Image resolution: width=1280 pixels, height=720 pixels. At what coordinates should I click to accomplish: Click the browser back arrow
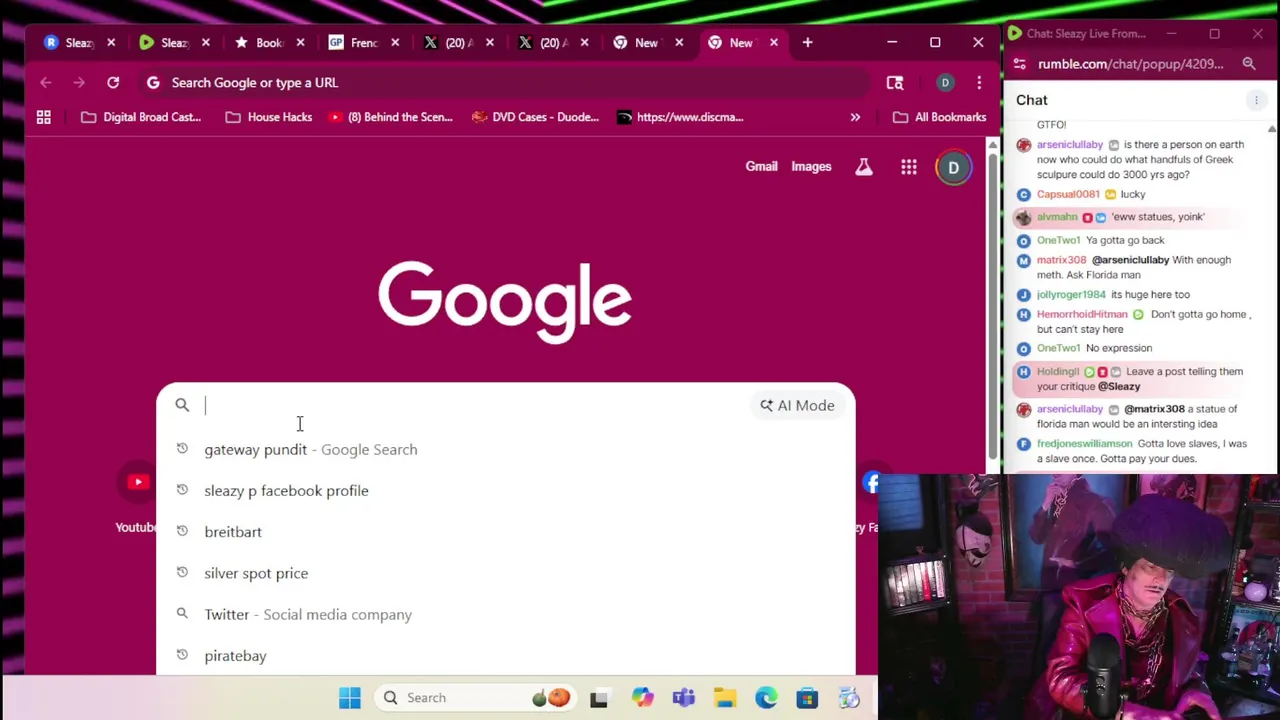(x=46, y=83)
